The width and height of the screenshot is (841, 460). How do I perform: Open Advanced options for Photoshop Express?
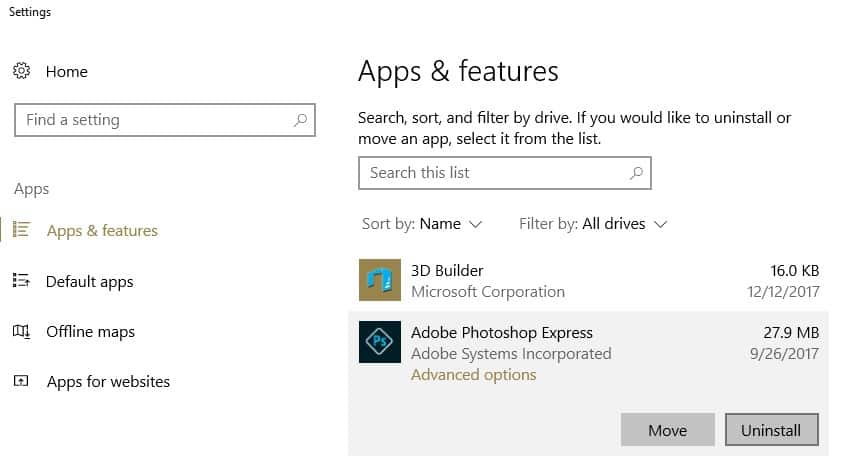point(474,375)
